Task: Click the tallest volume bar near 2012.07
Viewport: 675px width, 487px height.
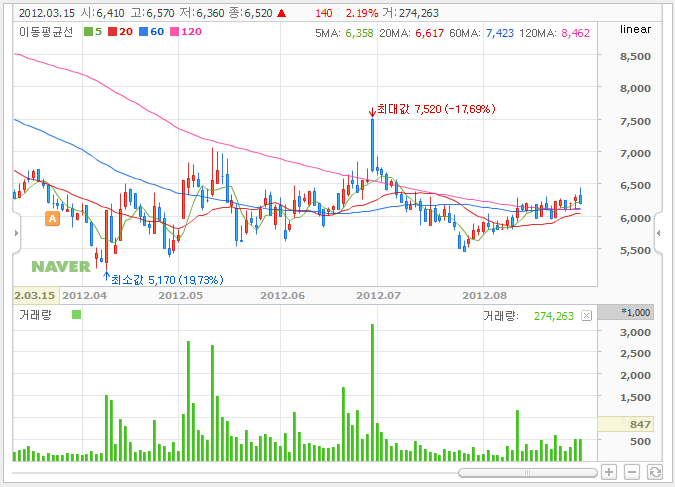Action: 372,392
